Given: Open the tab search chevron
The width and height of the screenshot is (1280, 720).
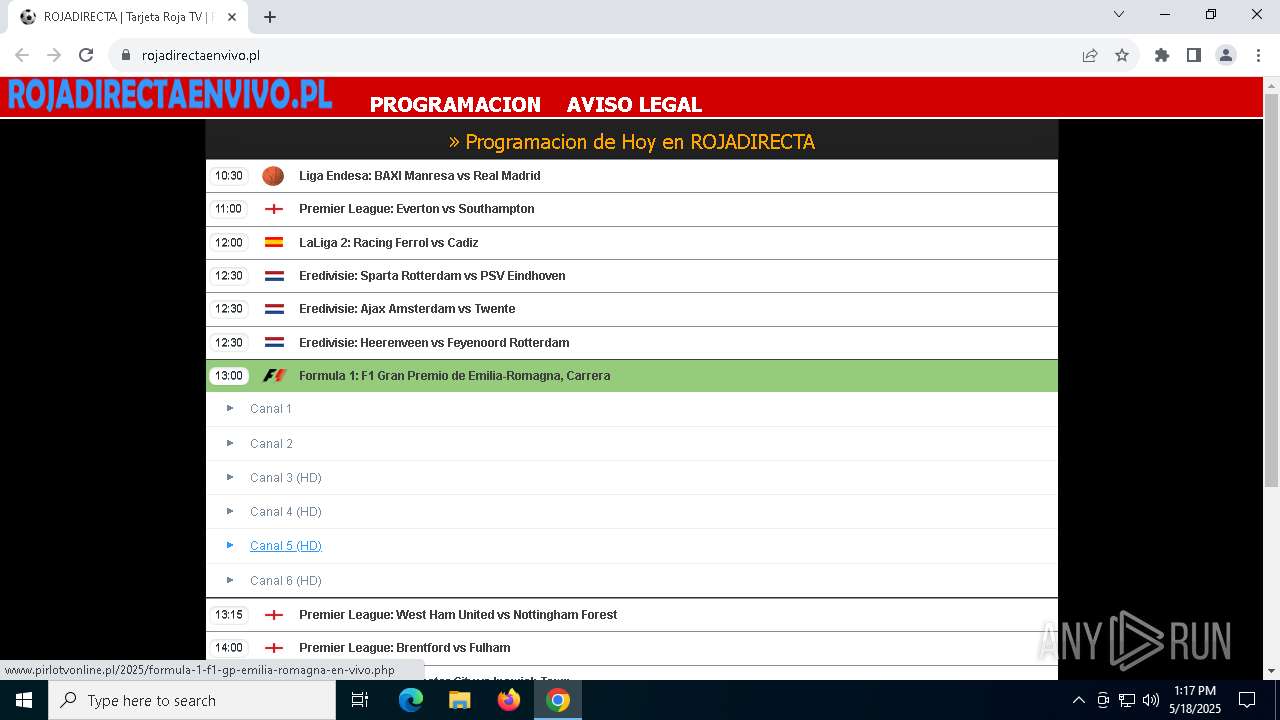Looking at the screenshot, I should (x=1119, y=14).
